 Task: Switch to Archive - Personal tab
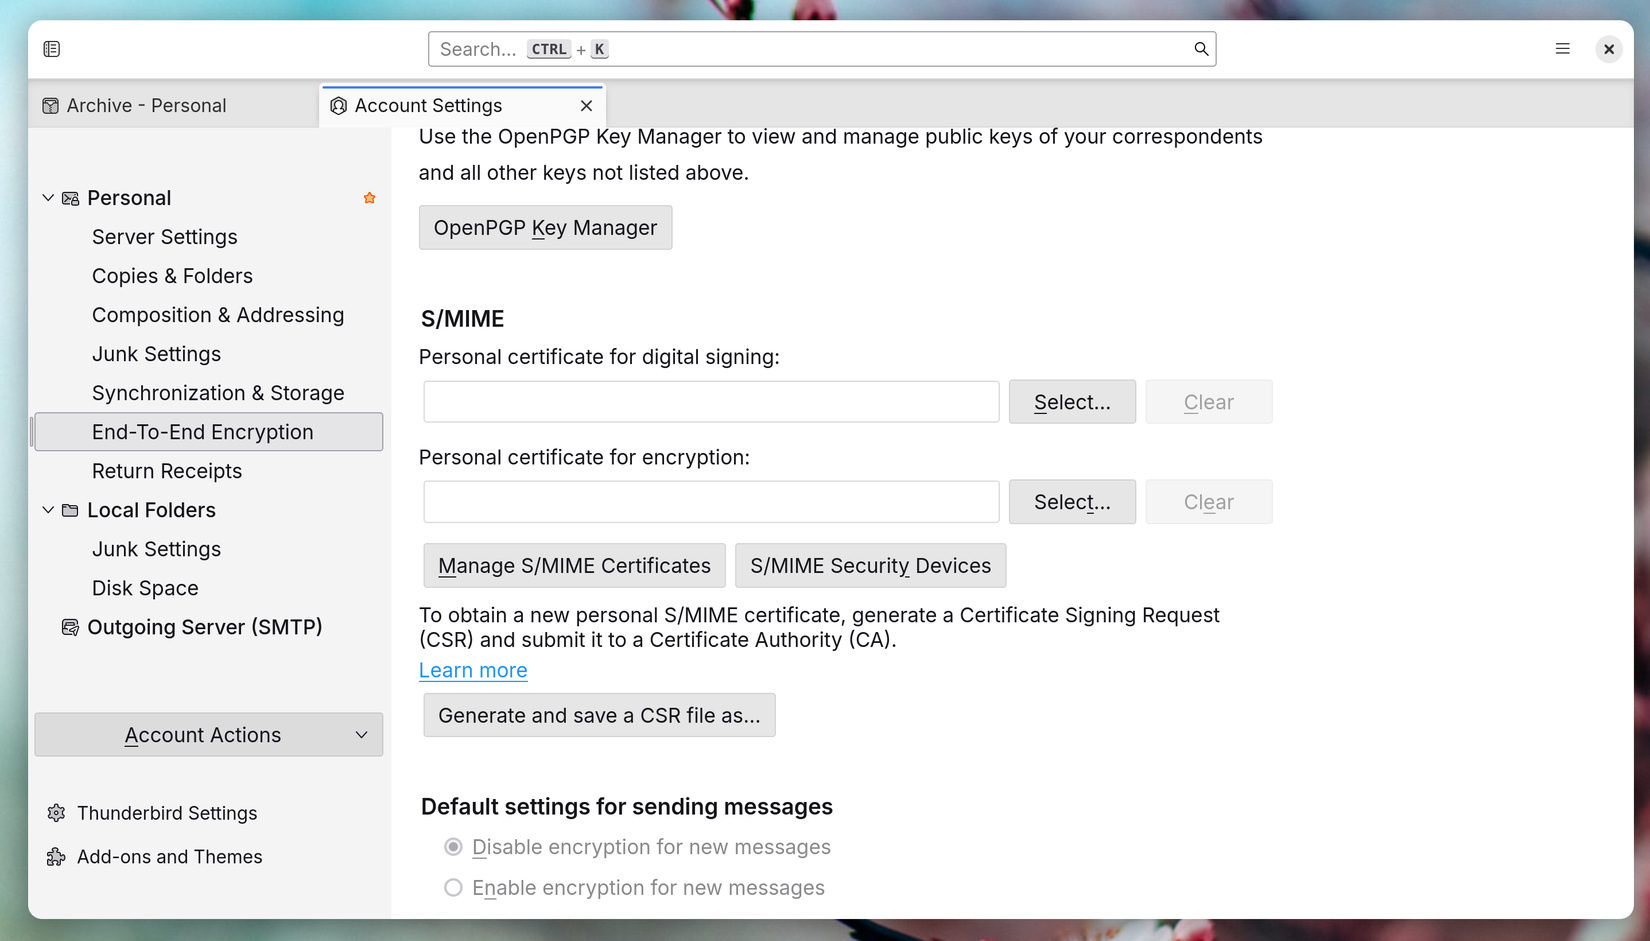point(174,106)
